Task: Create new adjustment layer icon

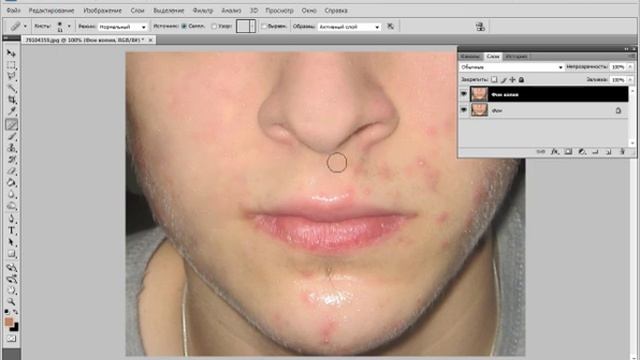Action: click(582, 151)
